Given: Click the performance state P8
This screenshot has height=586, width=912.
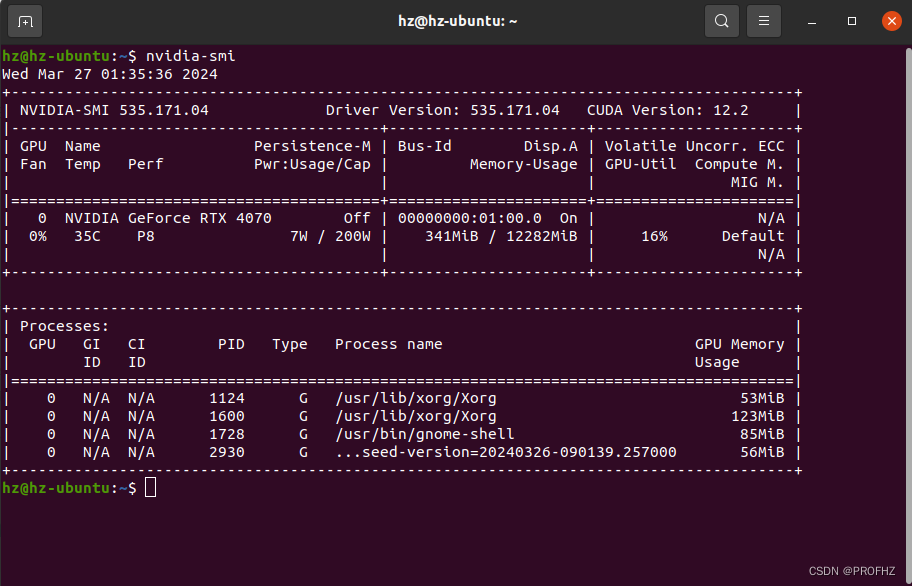Looking at the screenshot, I should (x=145, y=237).
